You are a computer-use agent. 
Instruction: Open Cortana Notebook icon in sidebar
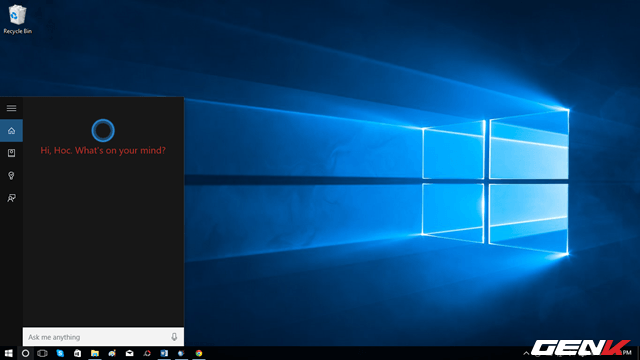[x=11, y=153]
